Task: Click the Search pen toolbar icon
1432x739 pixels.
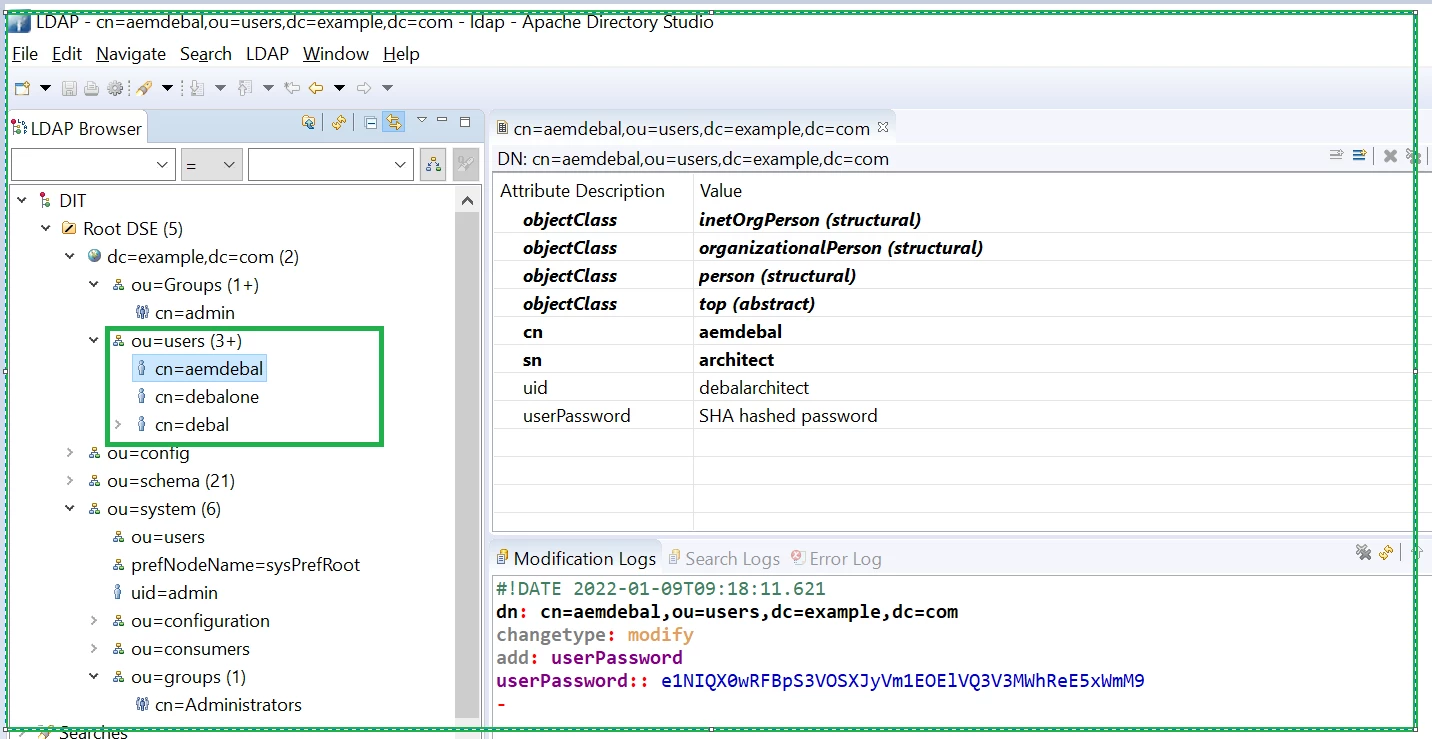Action: coord(144,88)
